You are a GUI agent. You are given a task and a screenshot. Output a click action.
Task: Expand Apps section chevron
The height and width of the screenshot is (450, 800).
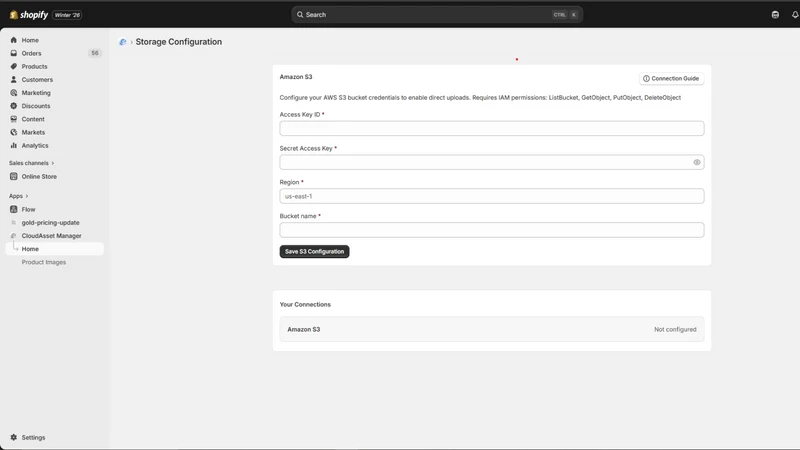(x=27, y=196)
